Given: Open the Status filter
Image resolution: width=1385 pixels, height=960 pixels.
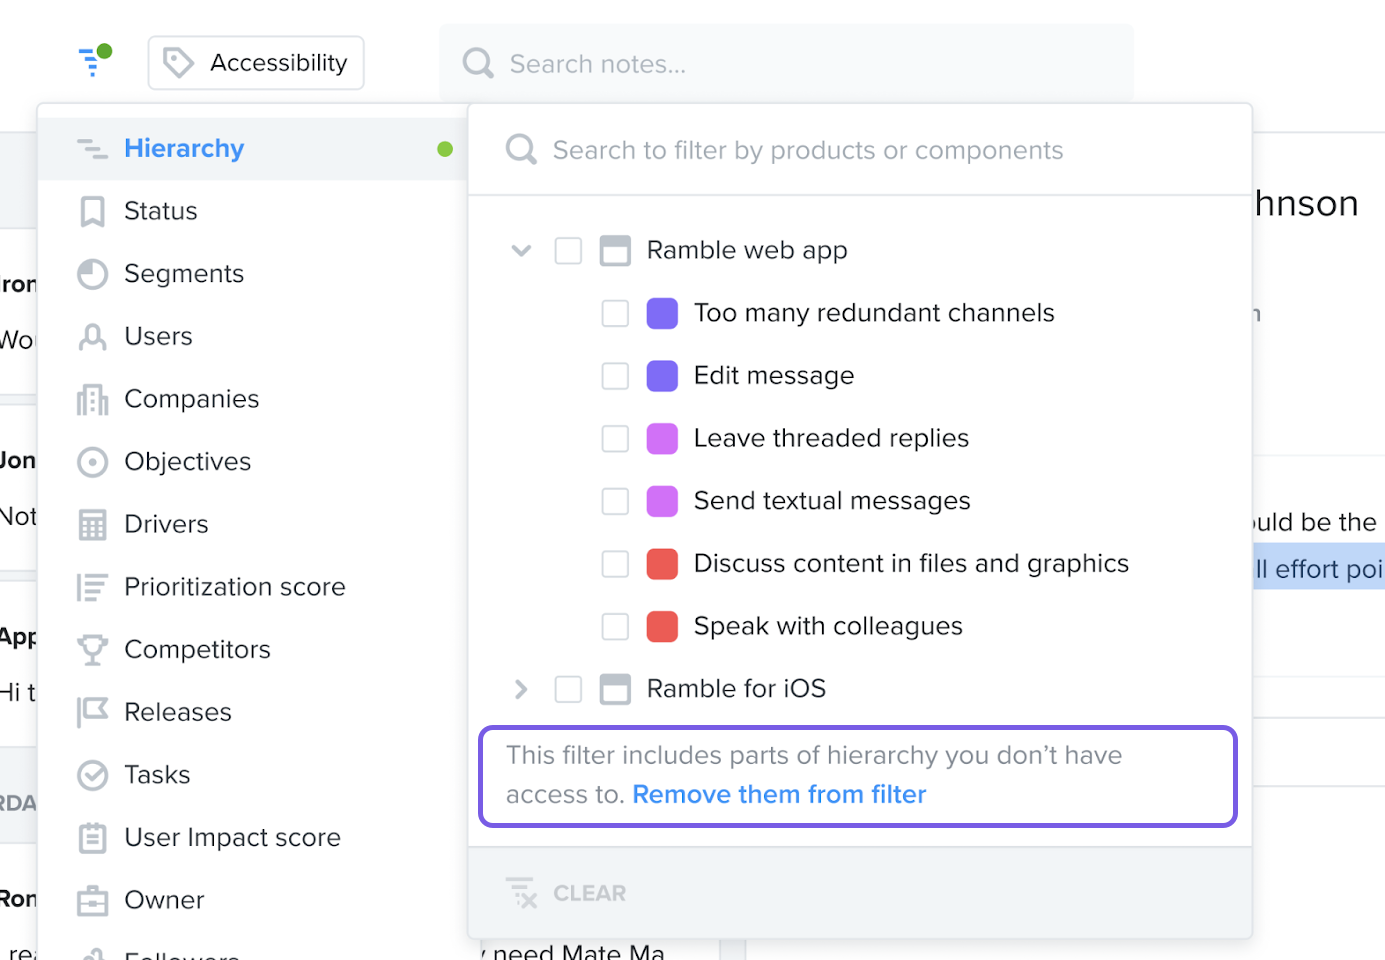Looking at the screenshot, I should pos(253,211).
